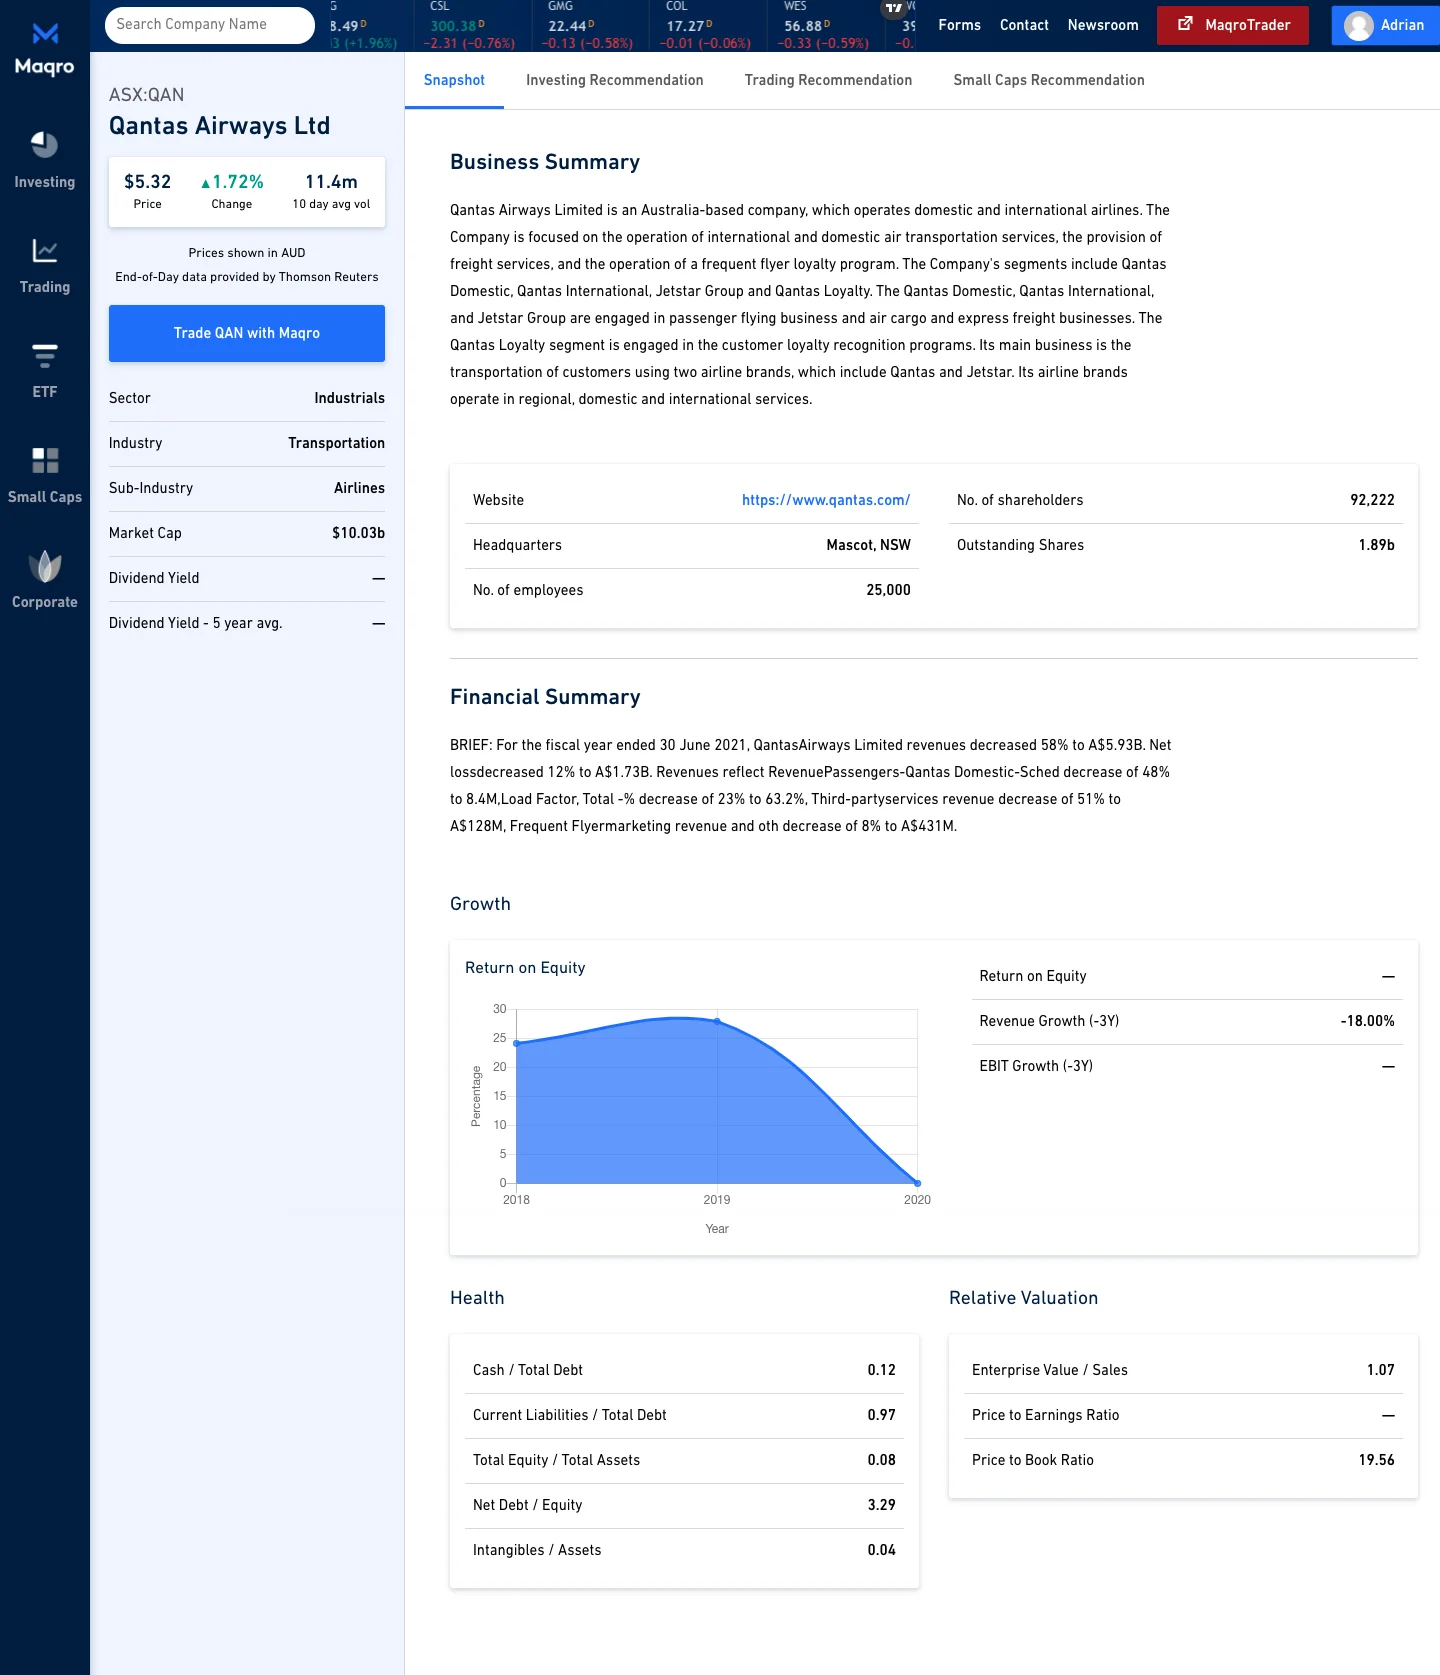Screen dimensions: 1440x1675
Task: Focus the Search Company Name field
Action: coord(210,25)
